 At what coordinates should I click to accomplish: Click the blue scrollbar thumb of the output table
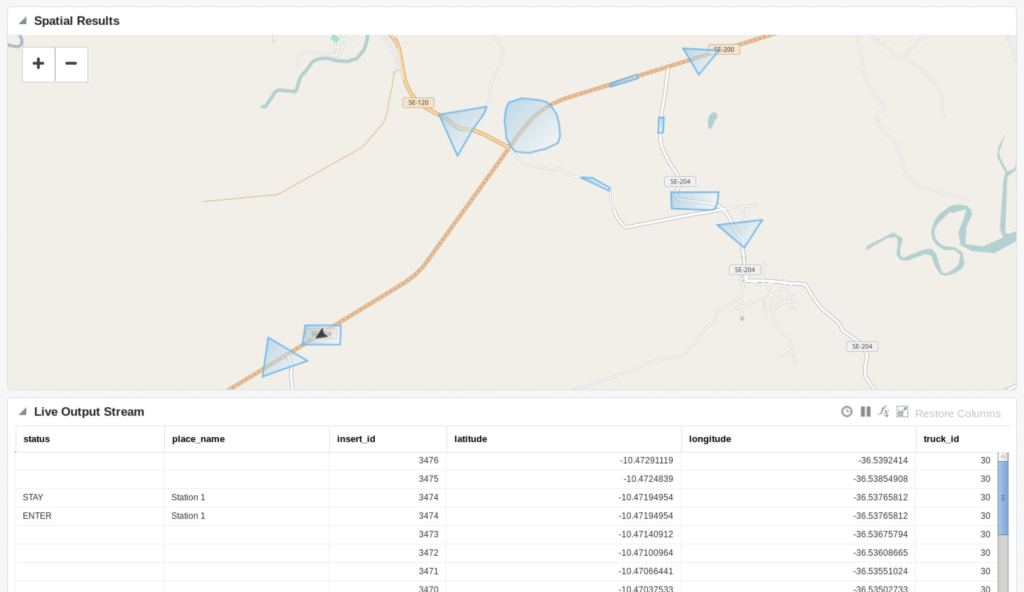click(1003, 498)
